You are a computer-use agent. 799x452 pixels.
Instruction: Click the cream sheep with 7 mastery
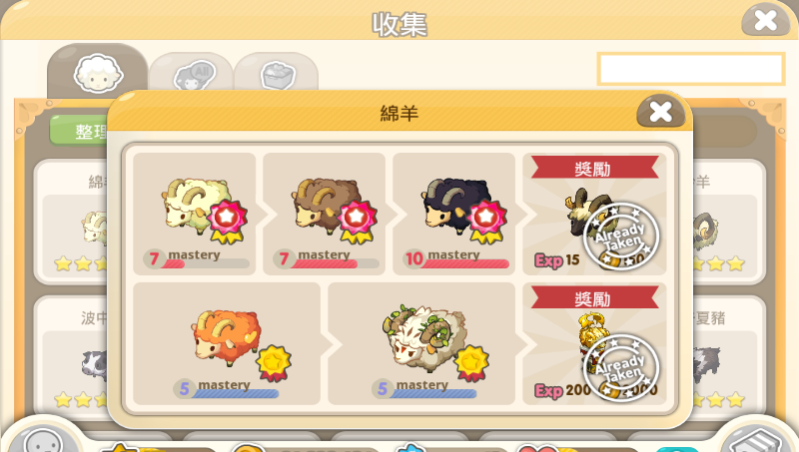coord(194,214)
